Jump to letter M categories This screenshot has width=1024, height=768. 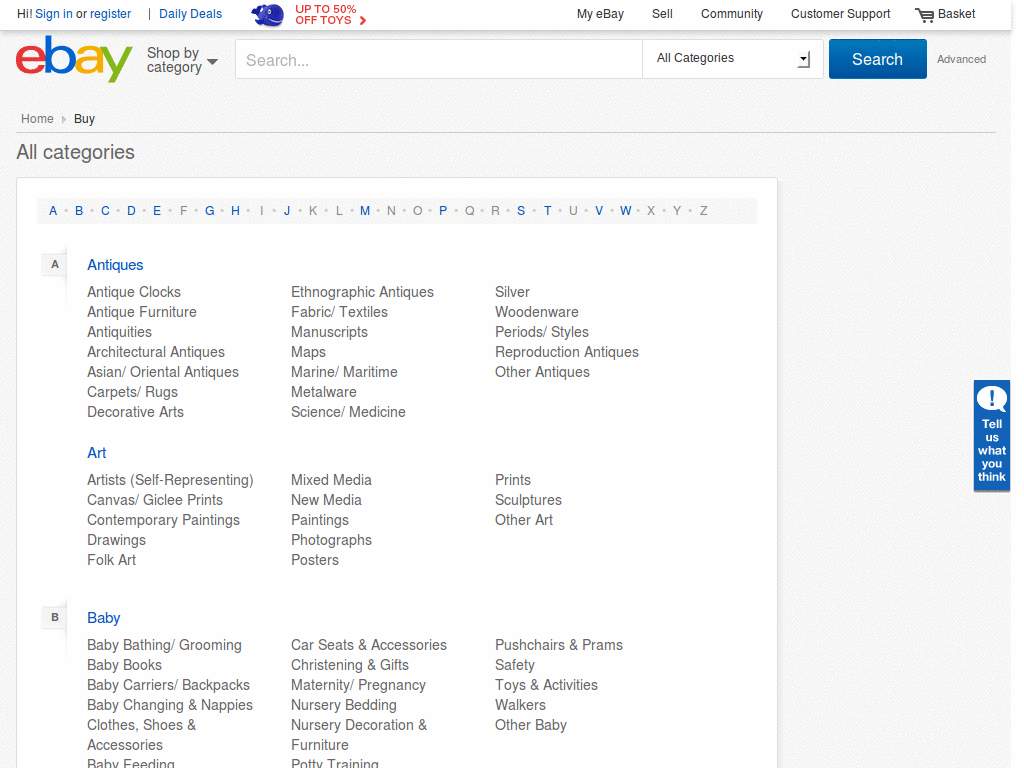(x=364, y=210)
